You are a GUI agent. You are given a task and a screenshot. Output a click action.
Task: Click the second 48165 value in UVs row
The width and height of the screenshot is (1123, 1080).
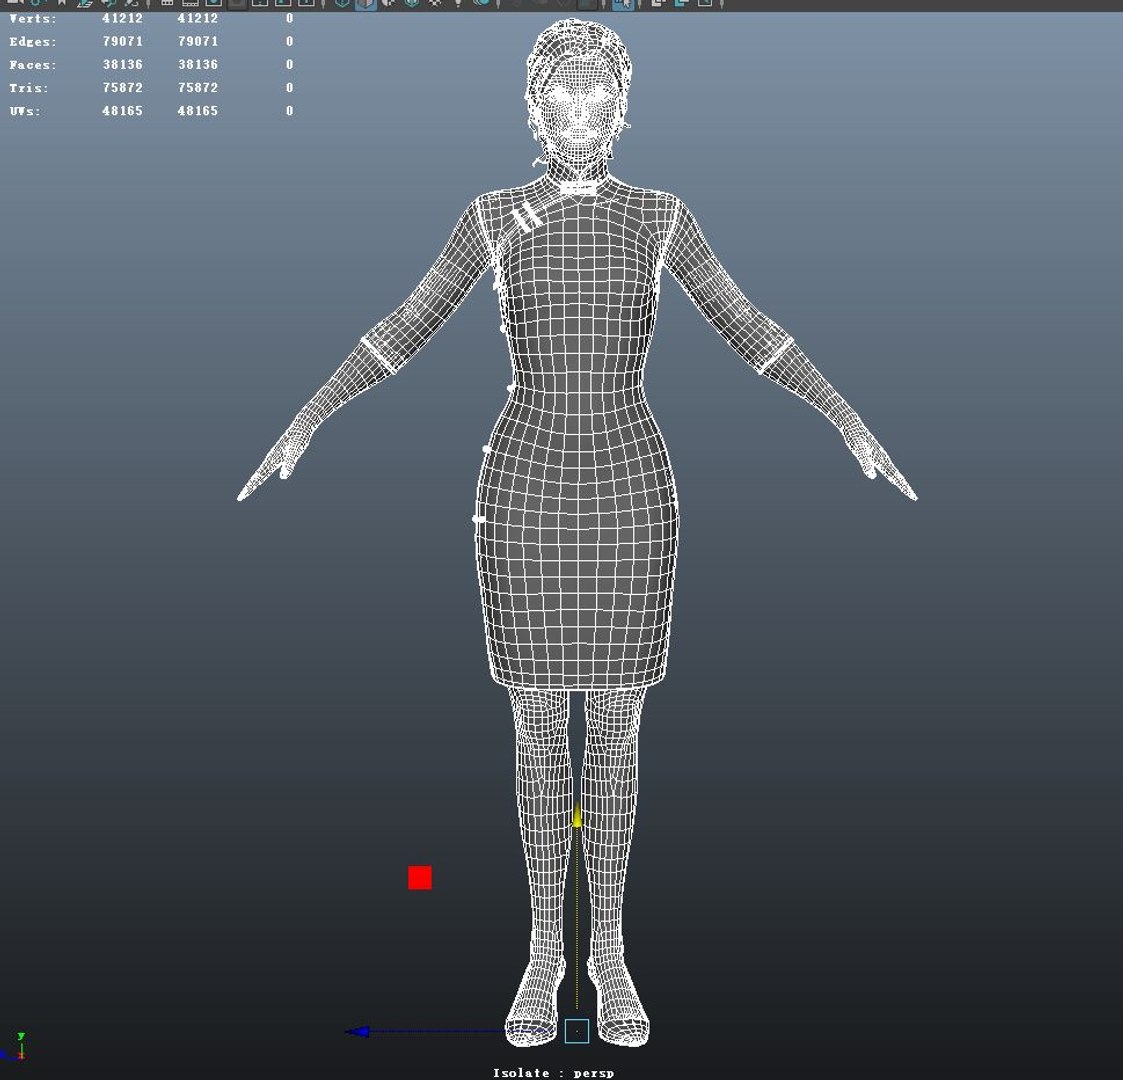click(x=198, y=111)
